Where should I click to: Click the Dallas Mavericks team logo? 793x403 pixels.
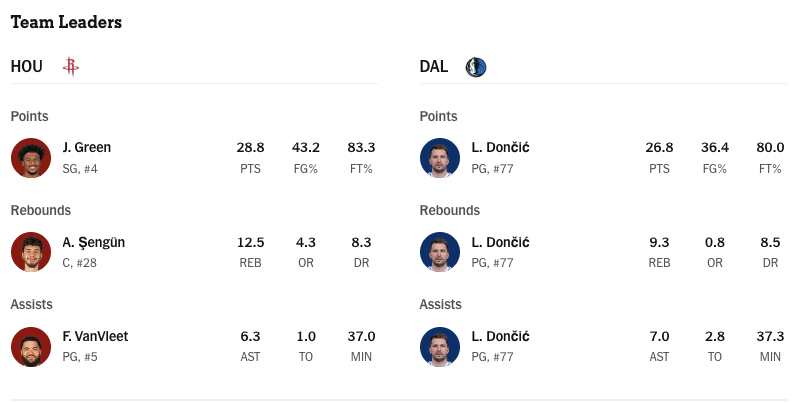(476, 67)
